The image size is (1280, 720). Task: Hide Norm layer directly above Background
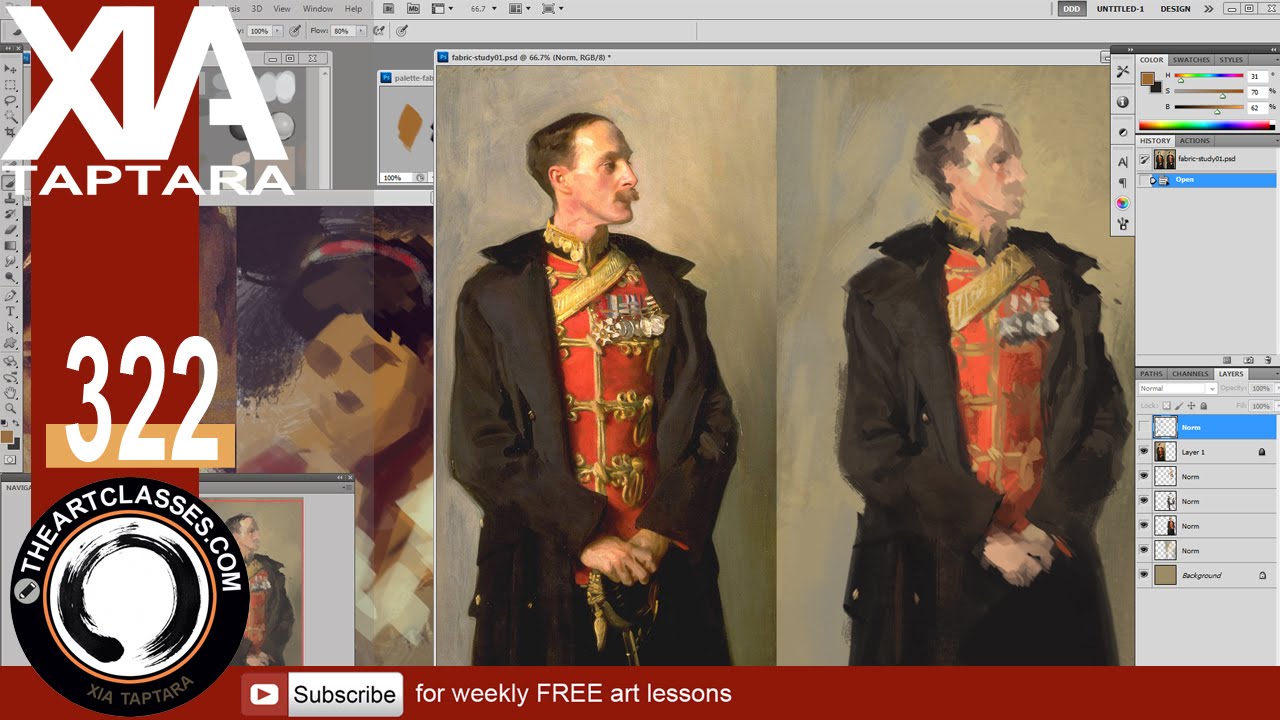click(1144, 550)
